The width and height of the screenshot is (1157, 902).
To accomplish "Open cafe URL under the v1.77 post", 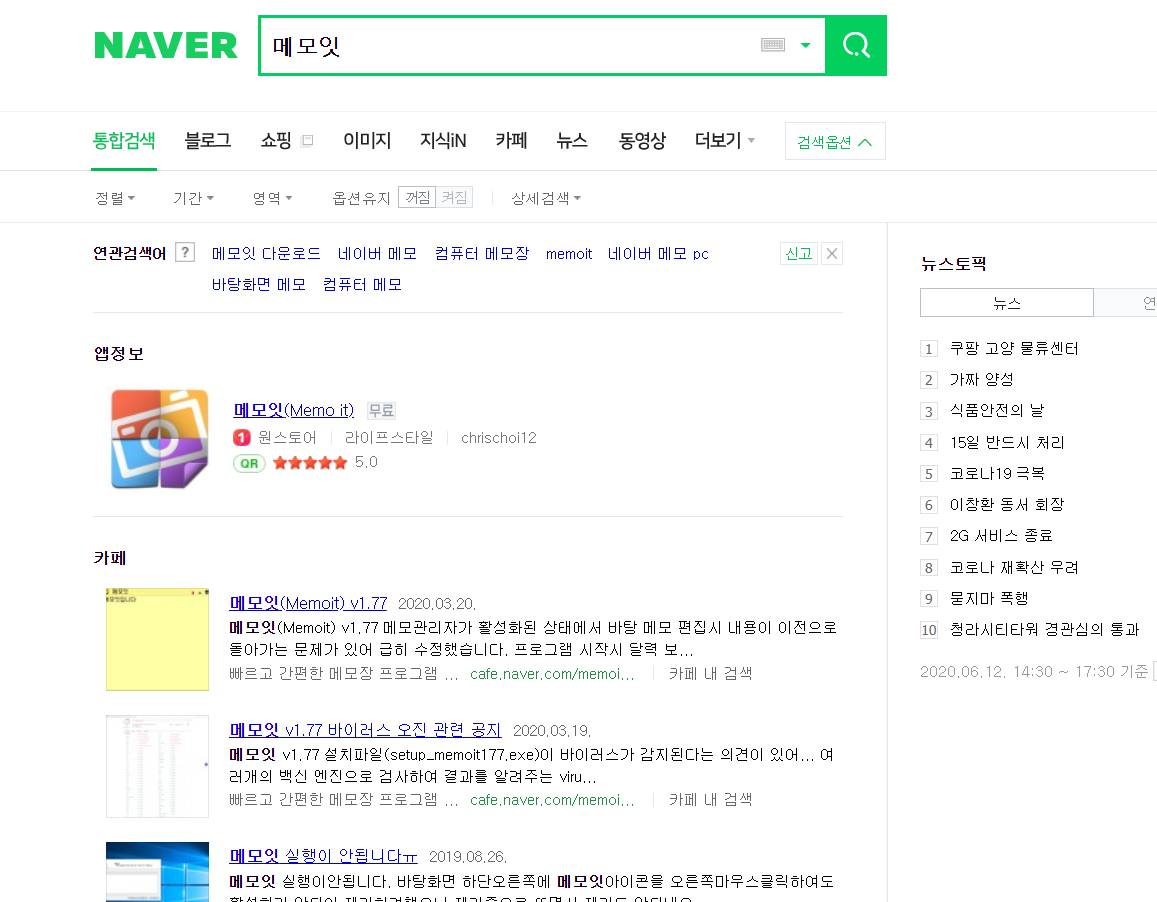I will pos(552,674).
